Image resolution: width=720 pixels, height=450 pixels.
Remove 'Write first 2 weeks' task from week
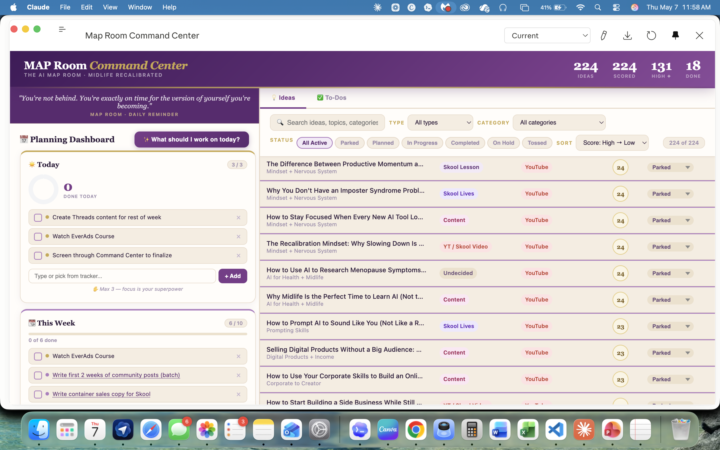click(238, 375)
